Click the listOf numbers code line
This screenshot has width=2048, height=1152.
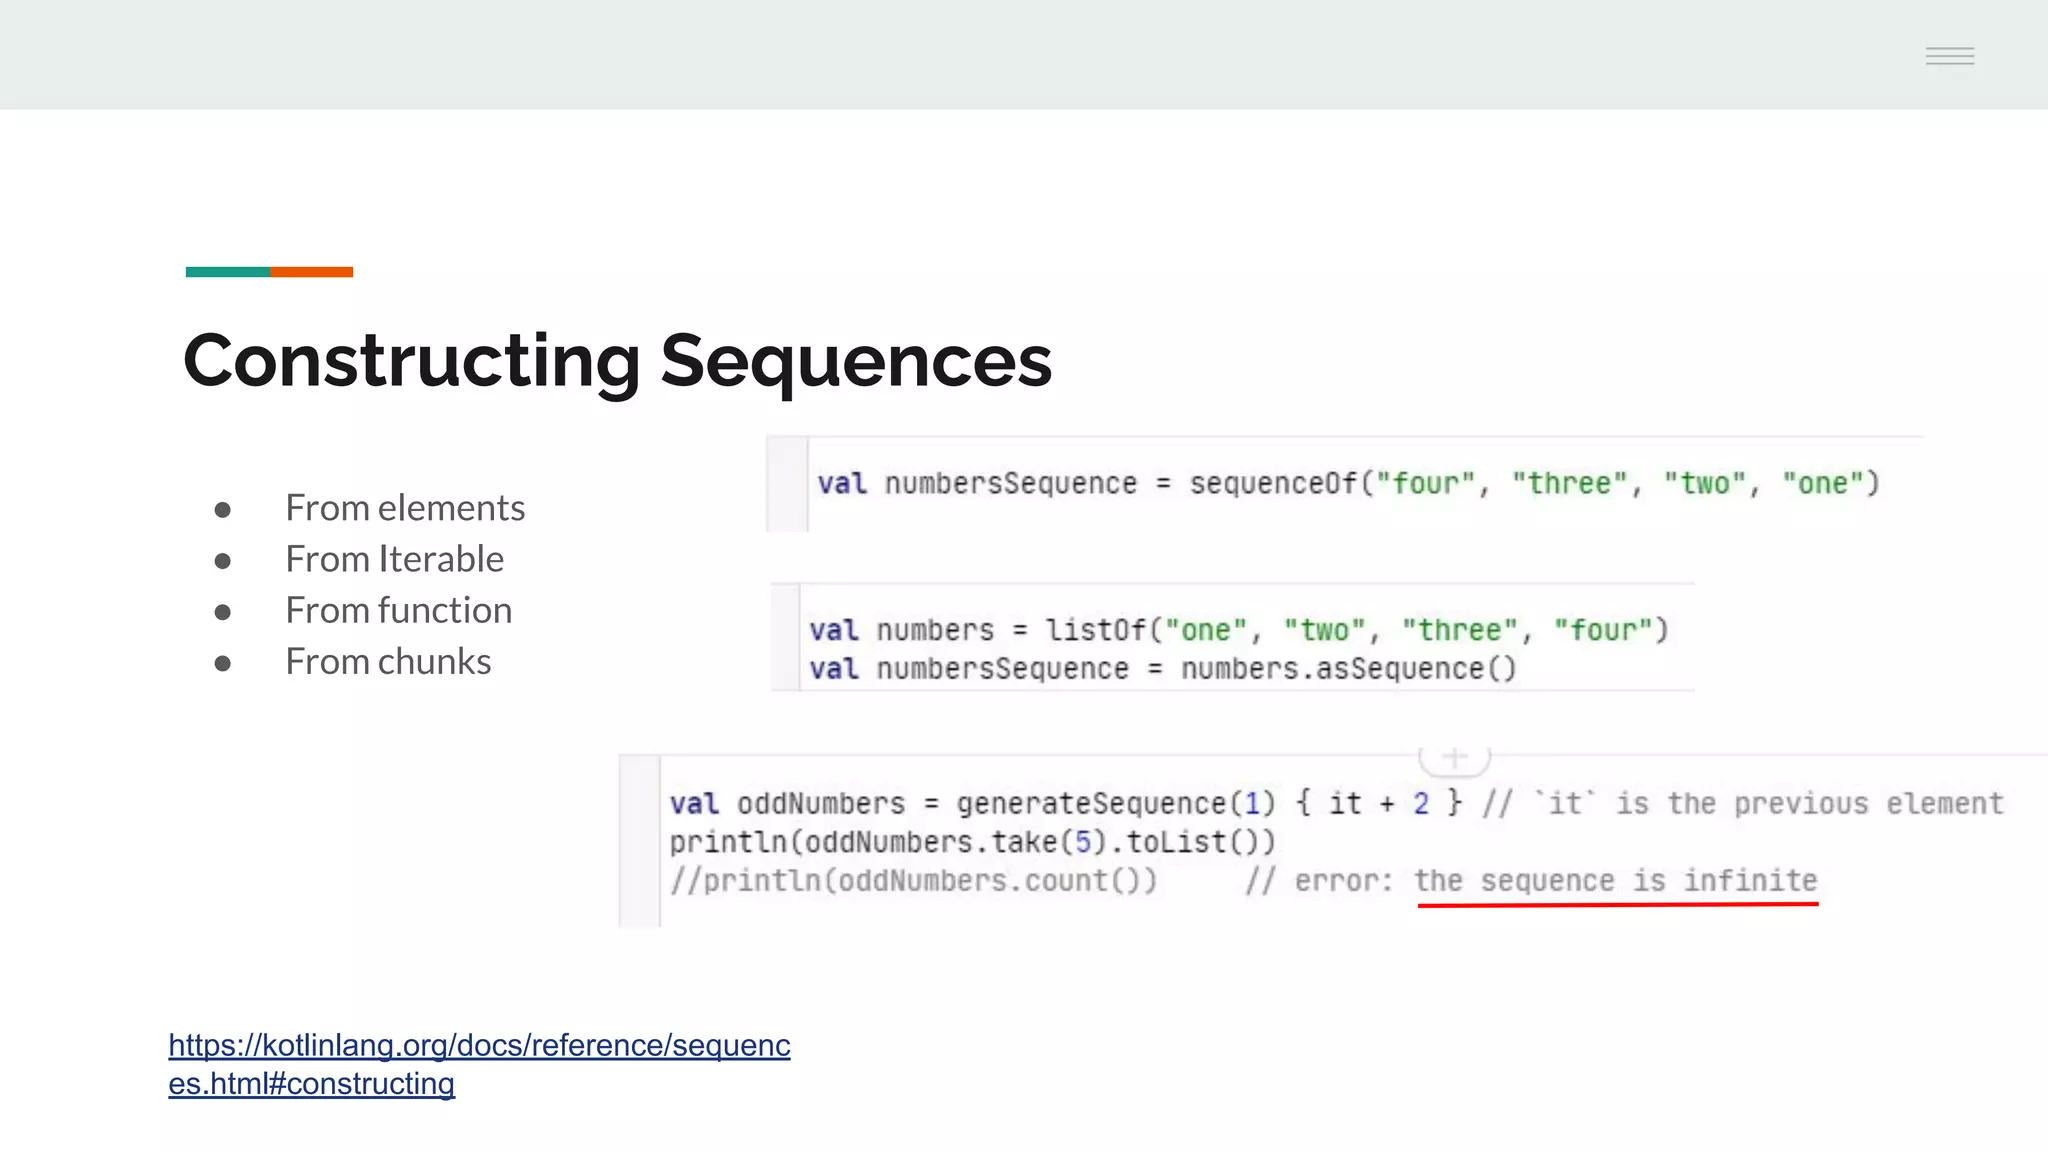coord(1239,630)
